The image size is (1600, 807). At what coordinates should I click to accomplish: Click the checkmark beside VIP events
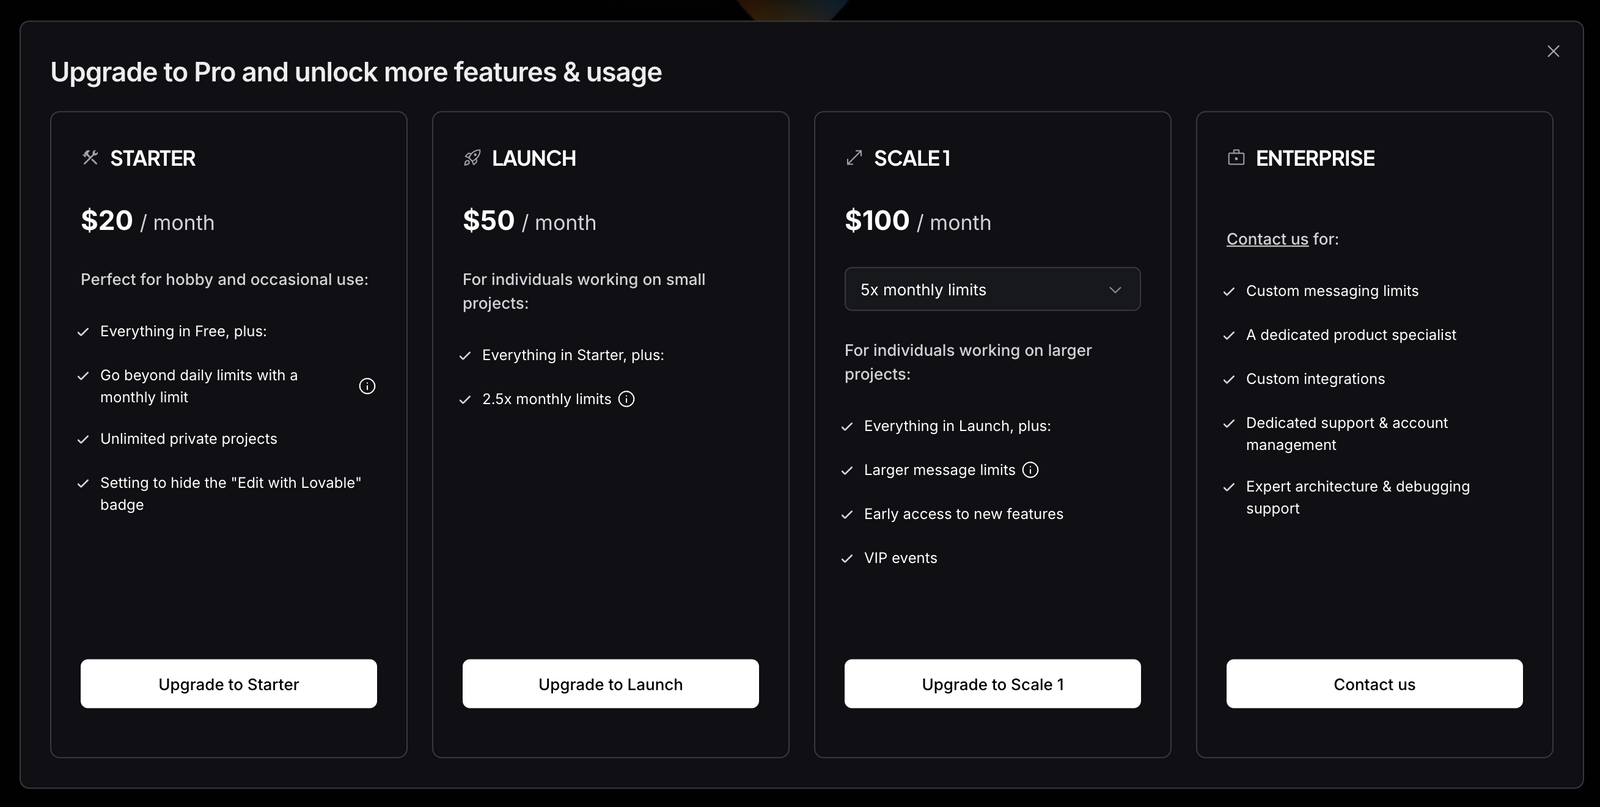[846, 557]
